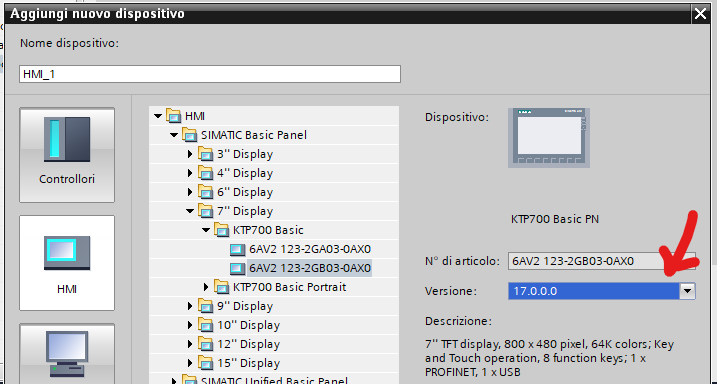This screenshot has height=384, width=717.
Task: Expand the 10'' Display folder
Action: (190, 325)
